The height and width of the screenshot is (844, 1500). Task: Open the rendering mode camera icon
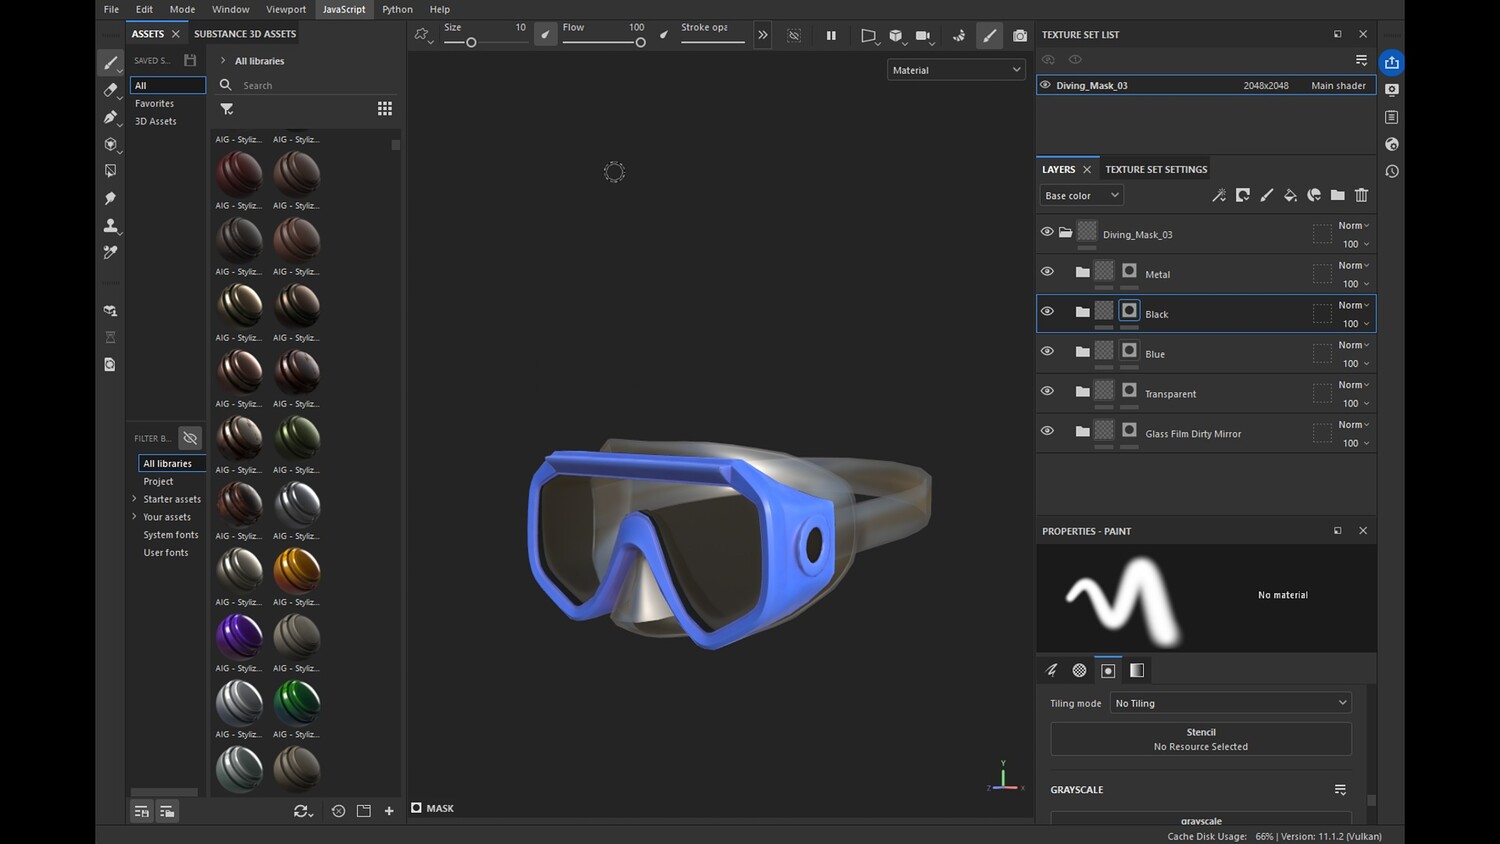(x=1019, y=36)
